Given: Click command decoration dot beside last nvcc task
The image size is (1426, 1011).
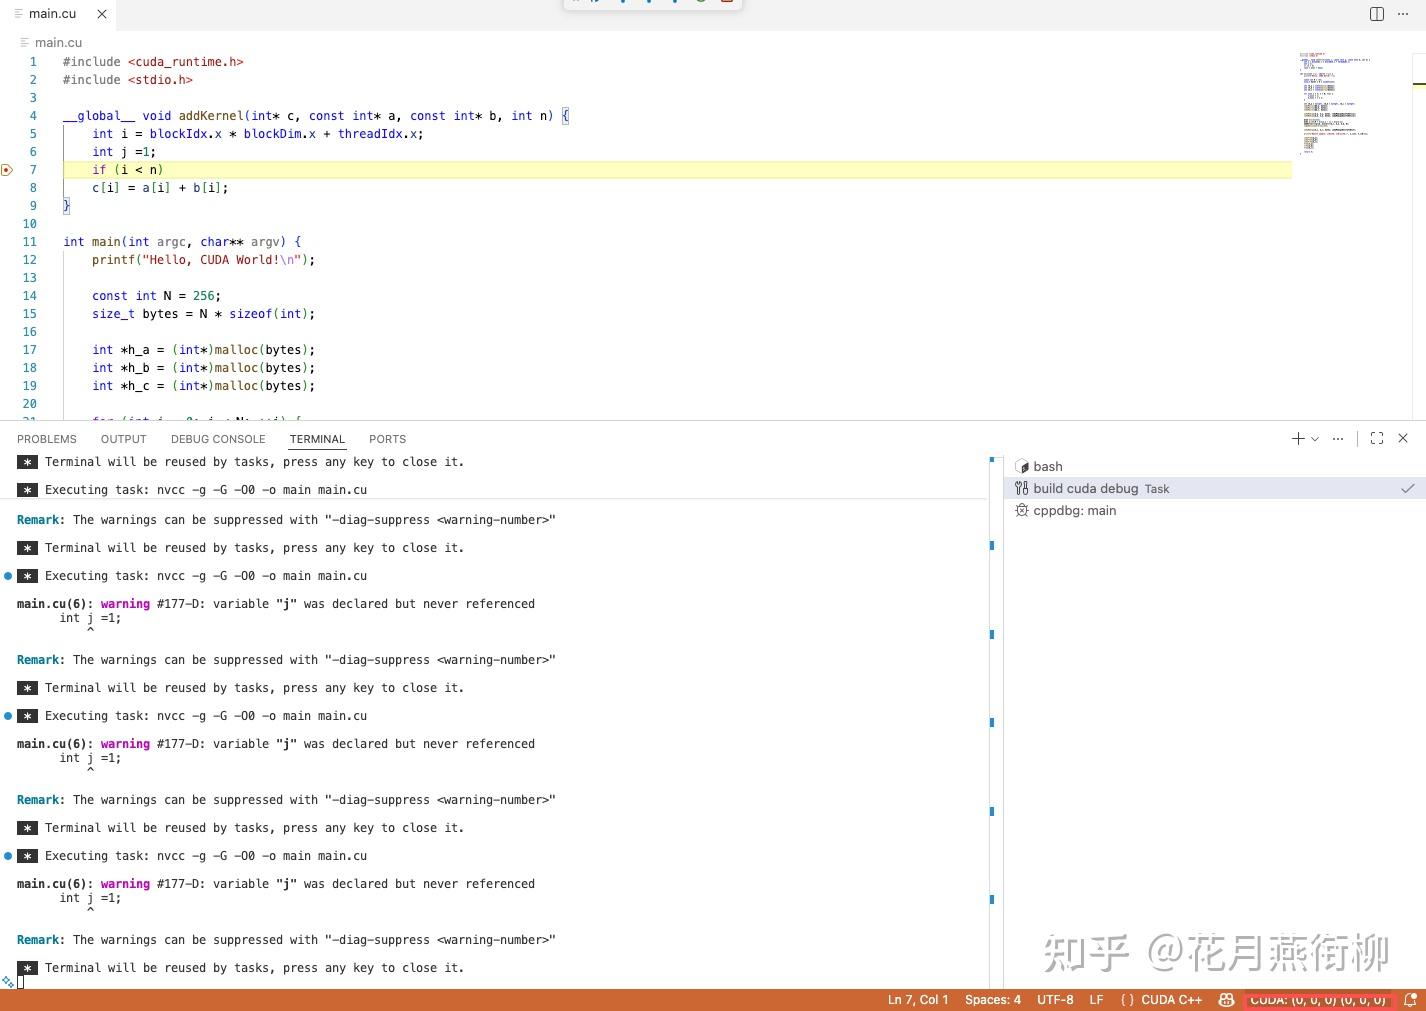Looking at the screenshot, I should (x=8, y=856).
